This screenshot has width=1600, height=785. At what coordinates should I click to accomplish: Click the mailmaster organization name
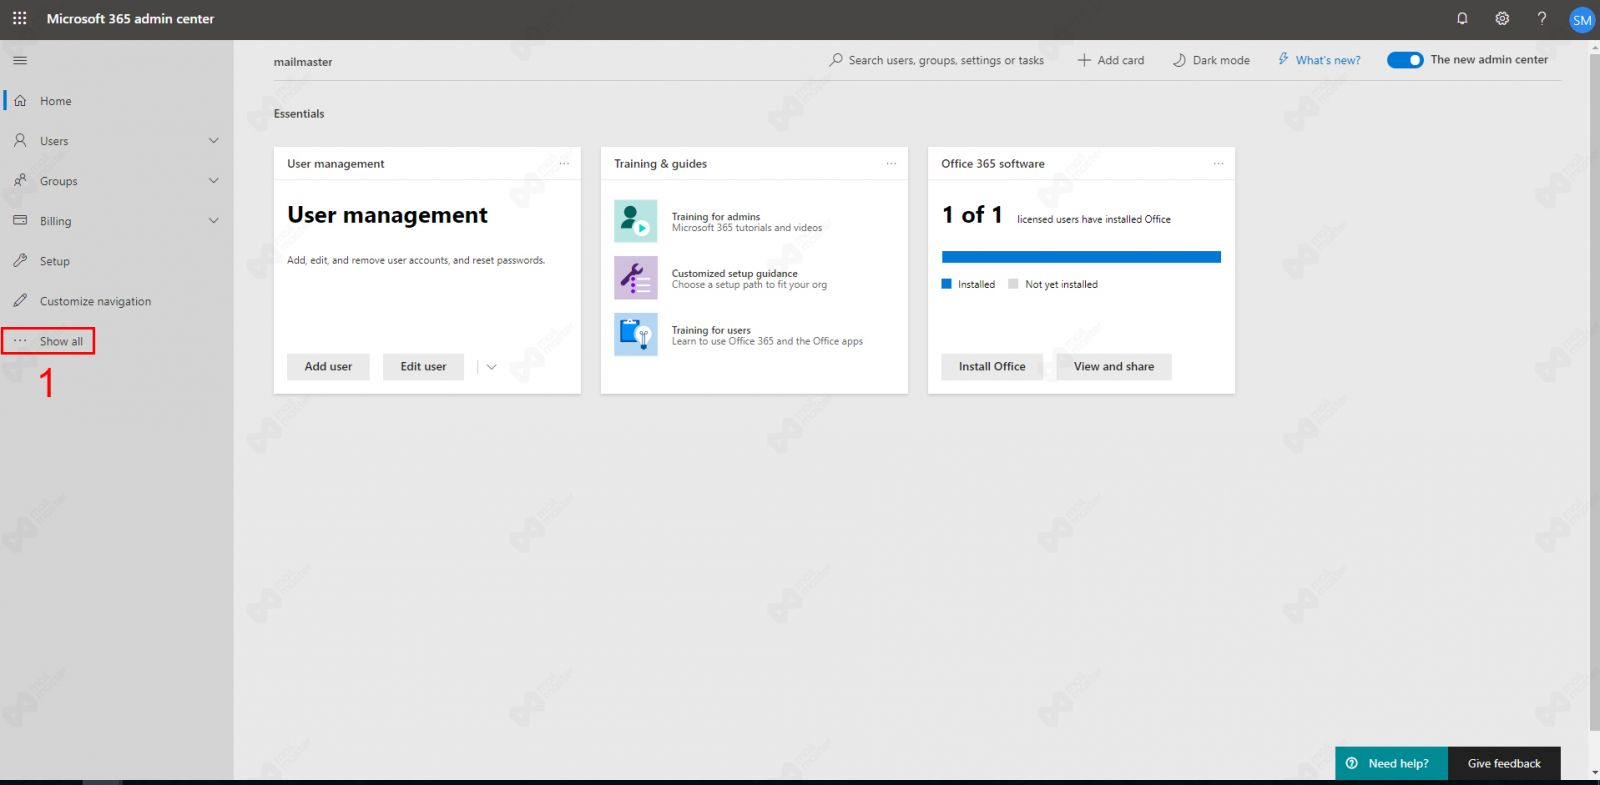pyautogui.click(x=303, y=62)
